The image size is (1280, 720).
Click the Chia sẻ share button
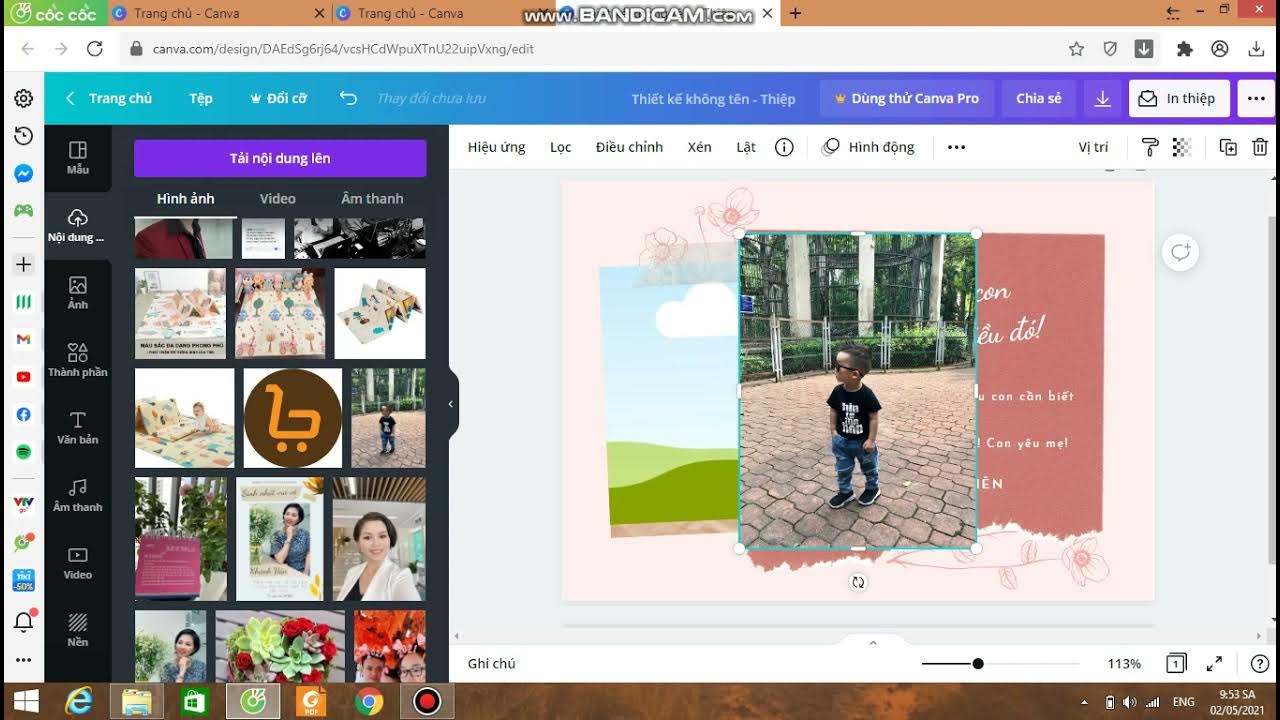point(1039,98)
